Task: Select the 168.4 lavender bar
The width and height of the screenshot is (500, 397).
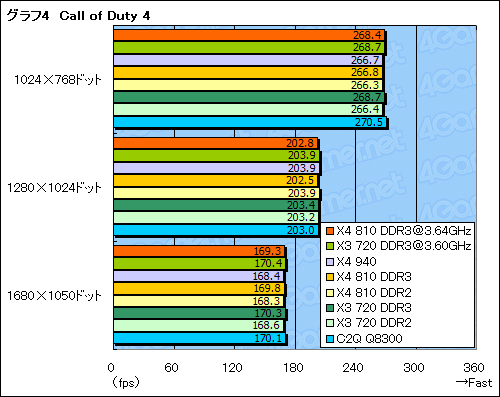Action: 199,276
